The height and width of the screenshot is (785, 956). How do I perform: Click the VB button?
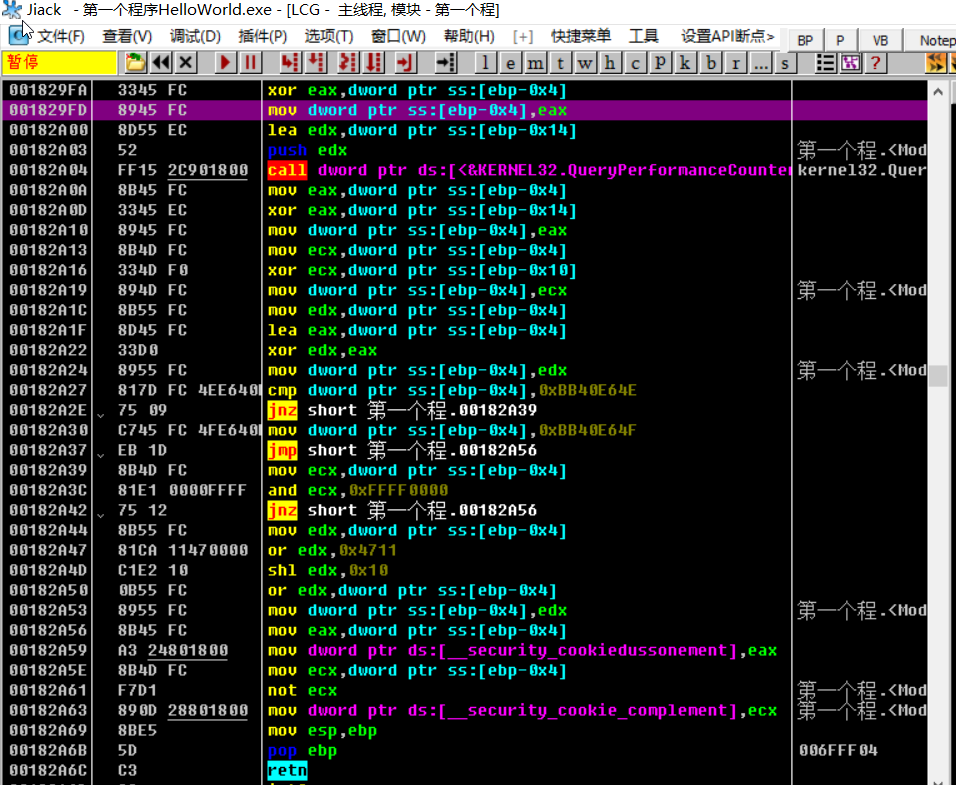[x=880, y=40]
